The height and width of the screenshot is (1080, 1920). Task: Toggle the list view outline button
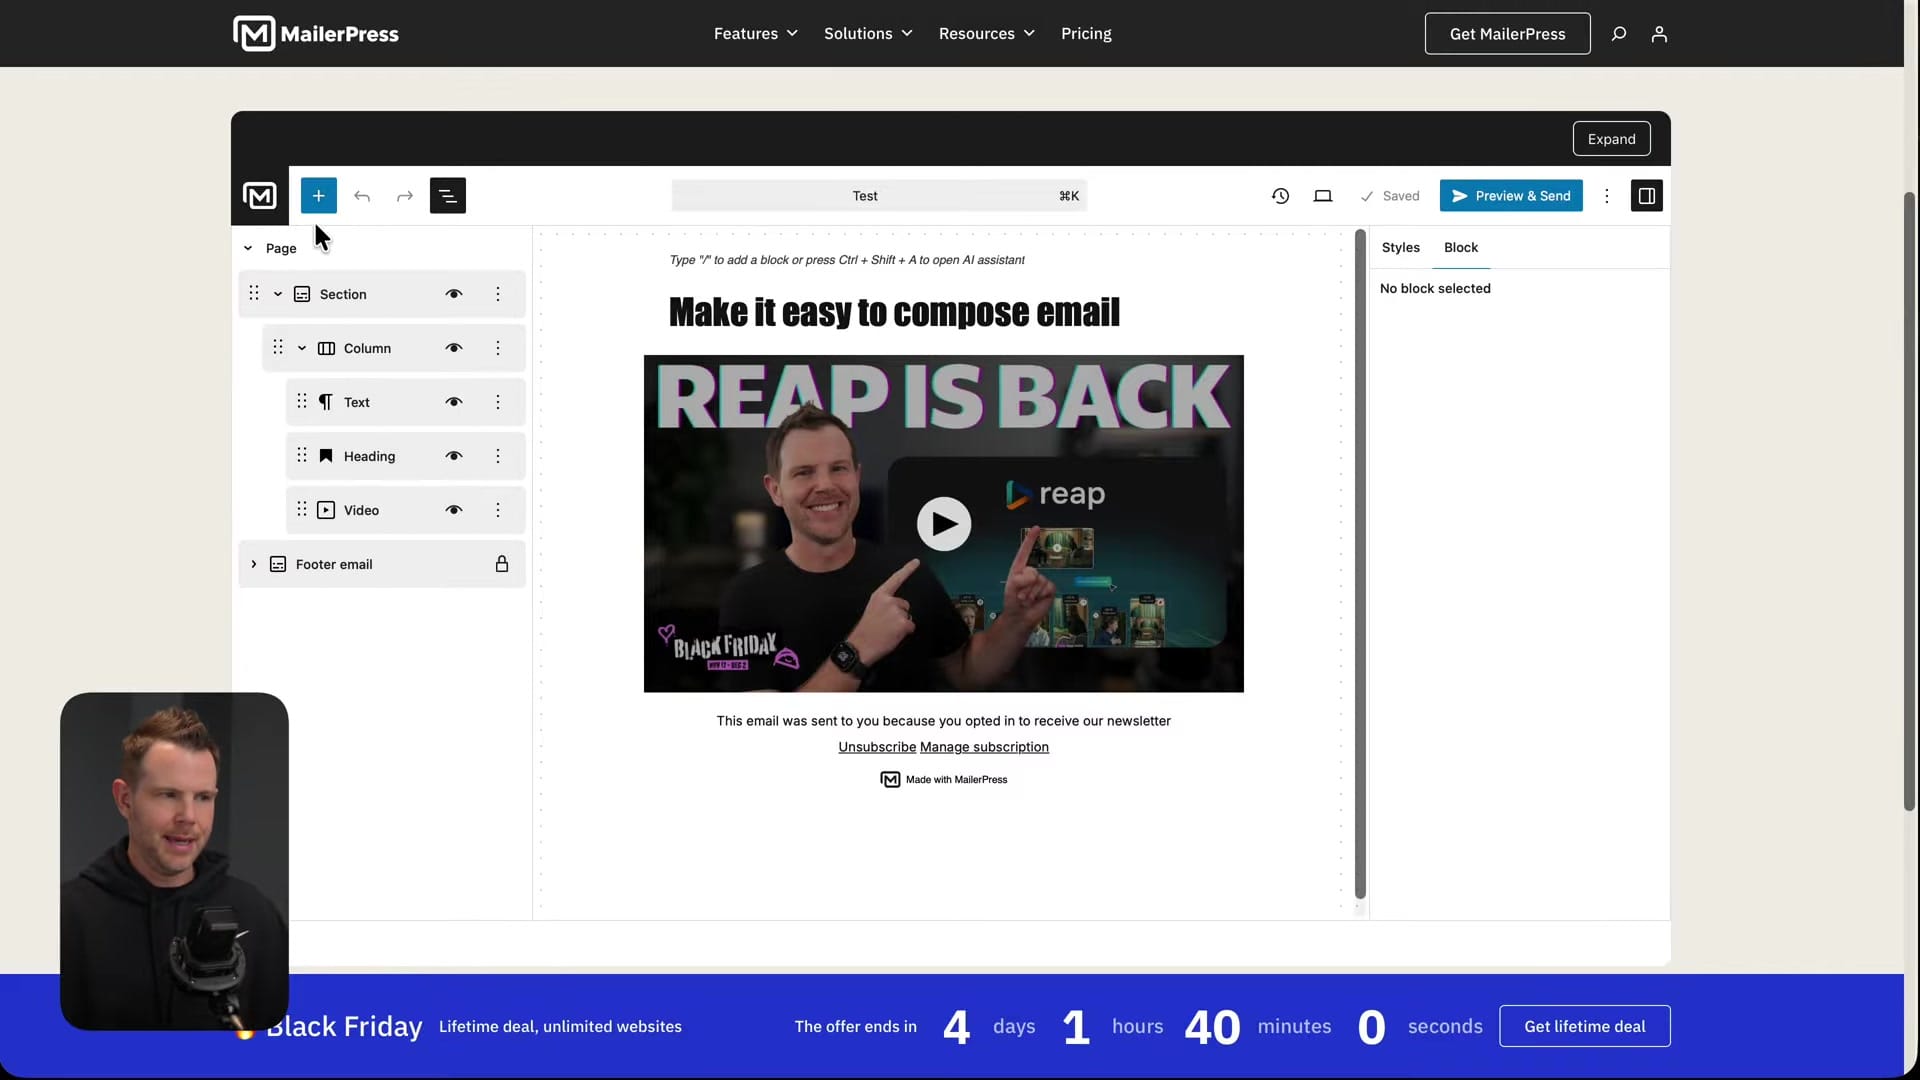click(x=448, y=196)
